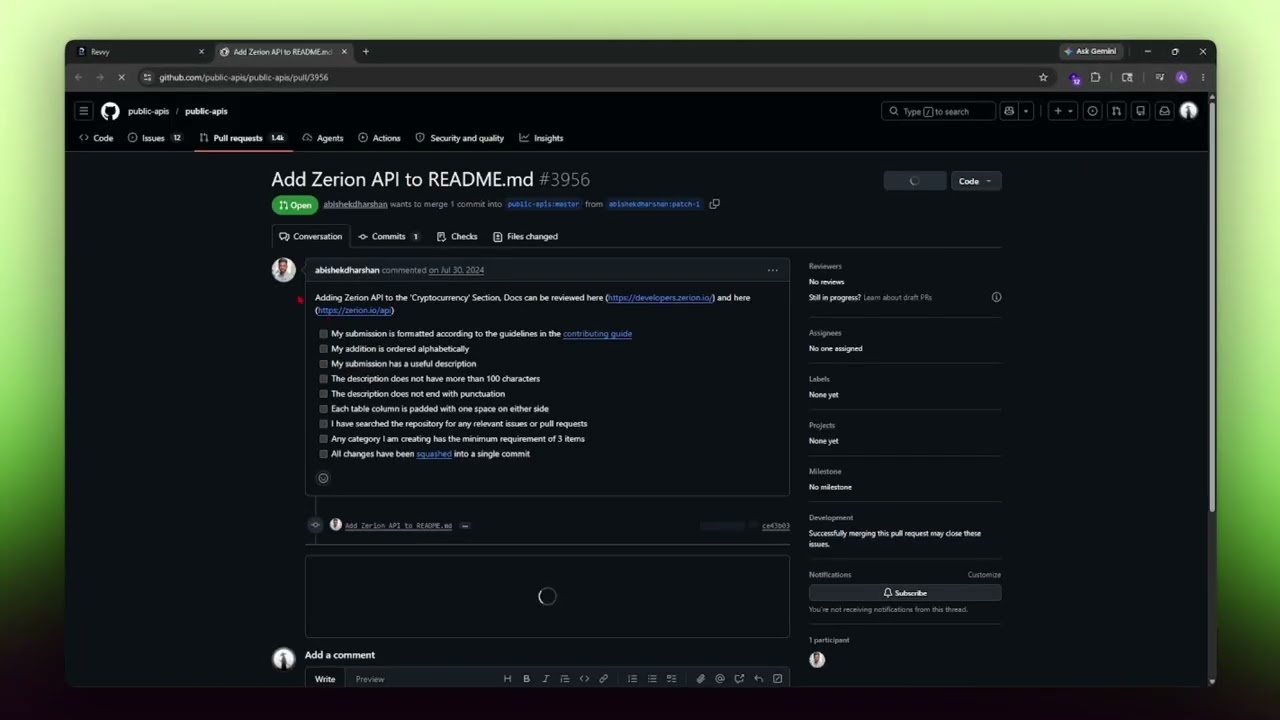The width and height of the screenshot is (1280, 720).
Task: Insert code formatting in comment editor
Action: pyautogui.click(x=584, y=679)
